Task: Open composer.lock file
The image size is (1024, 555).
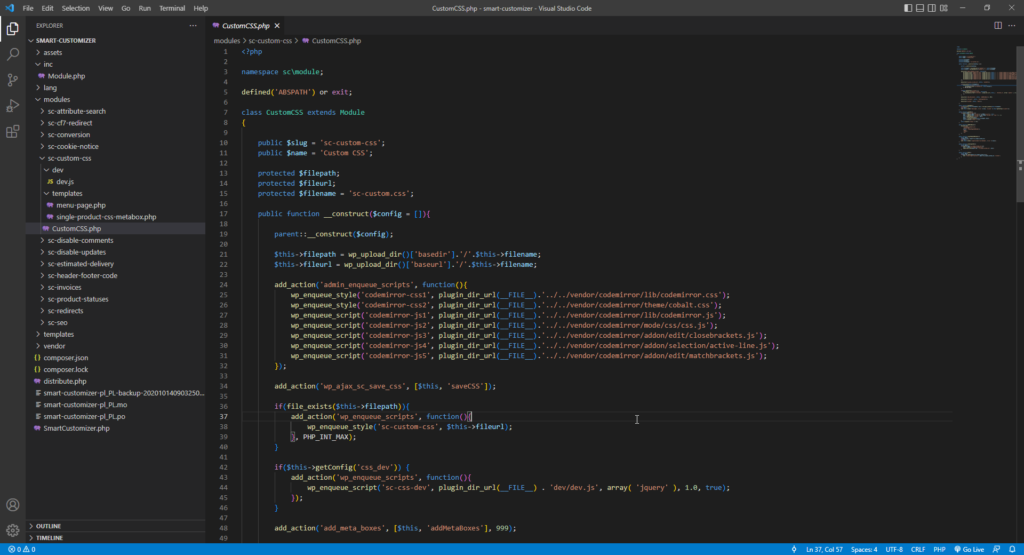Action: [x=65, y=370]
